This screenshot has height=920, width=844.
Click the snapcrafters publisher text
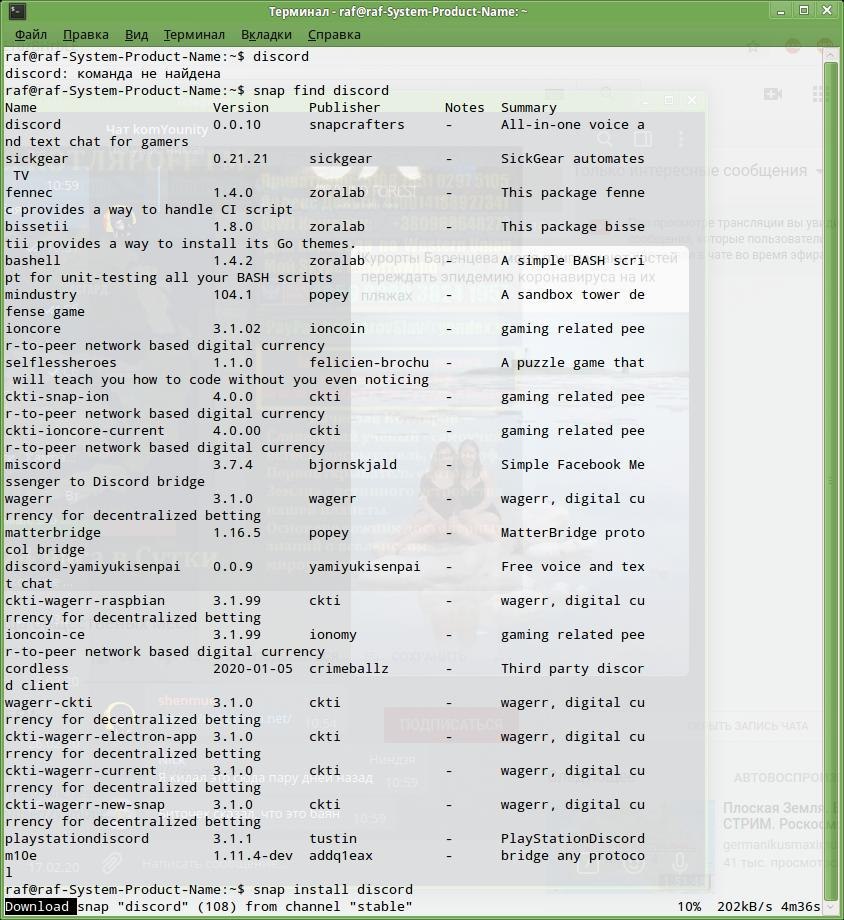tap(357, 124)
